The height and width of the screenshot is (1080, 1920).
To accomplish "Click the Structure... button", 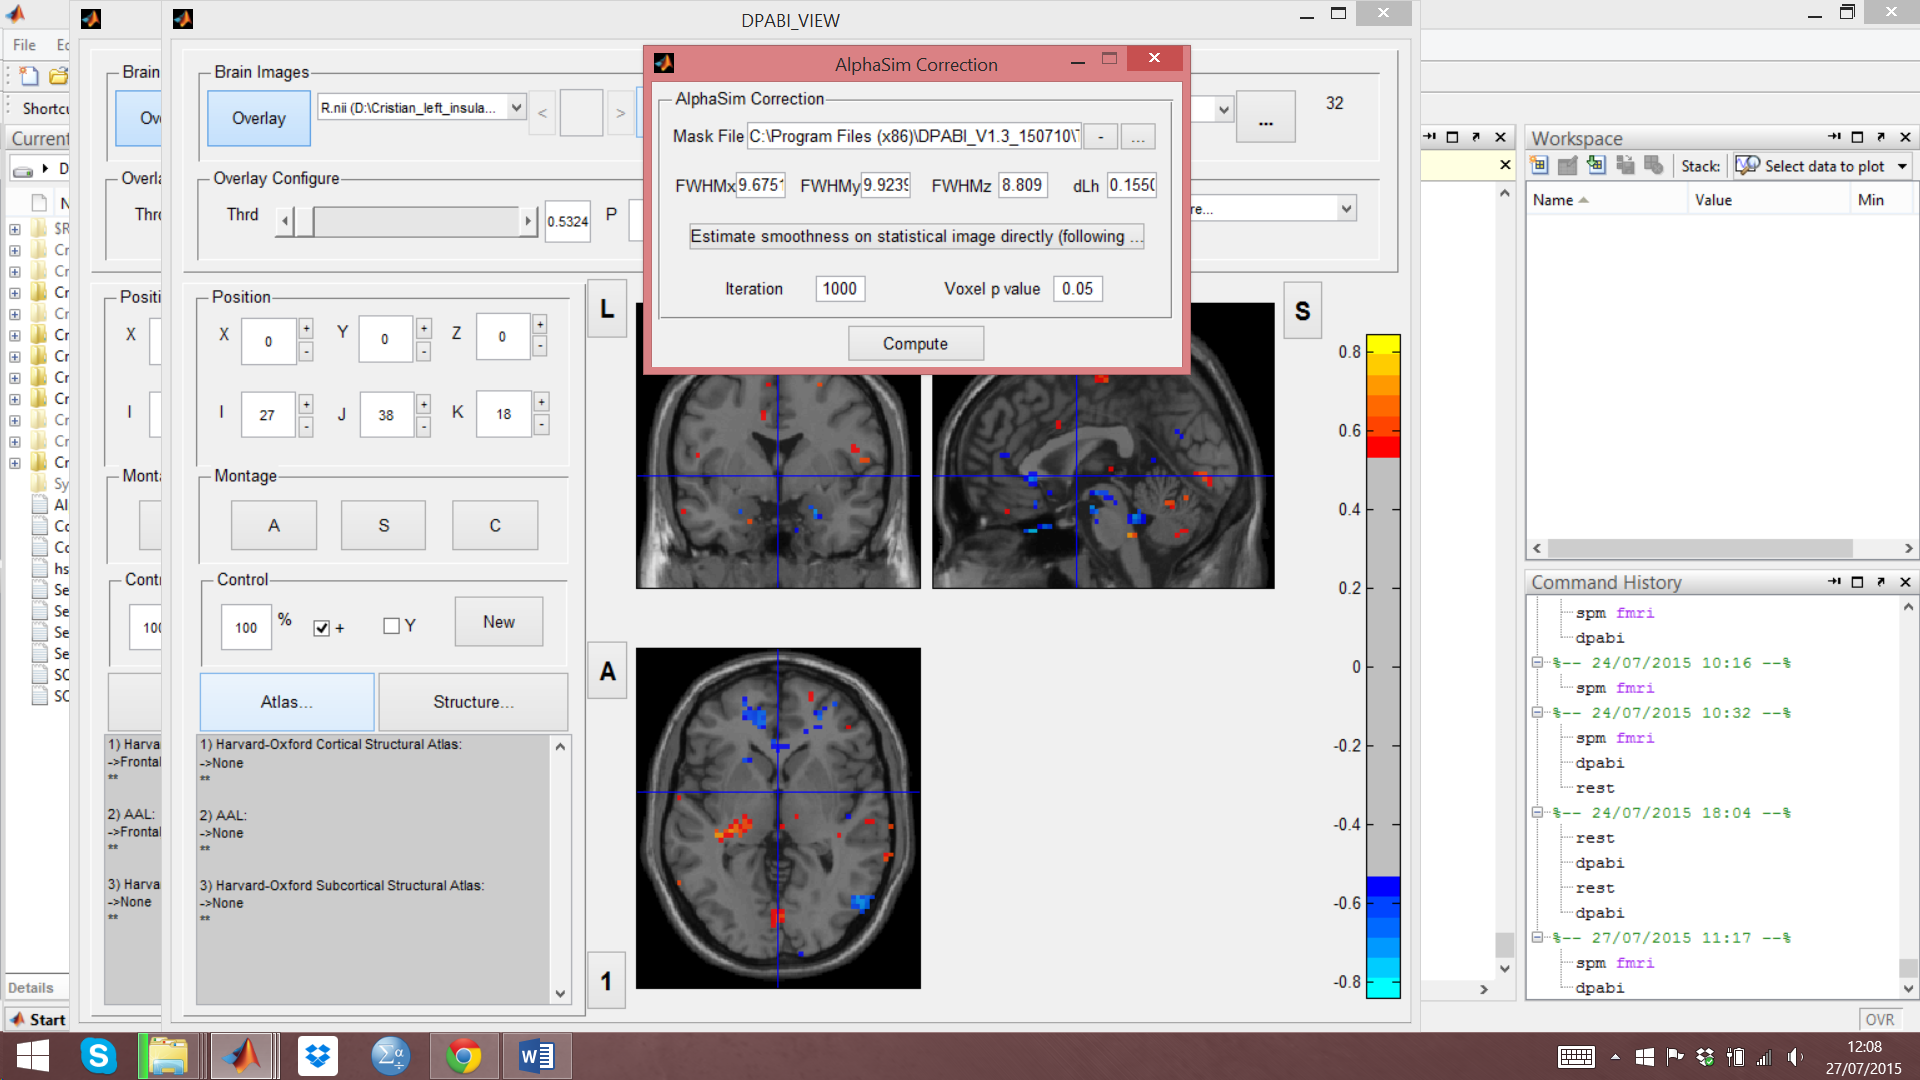I will [473, 702].
